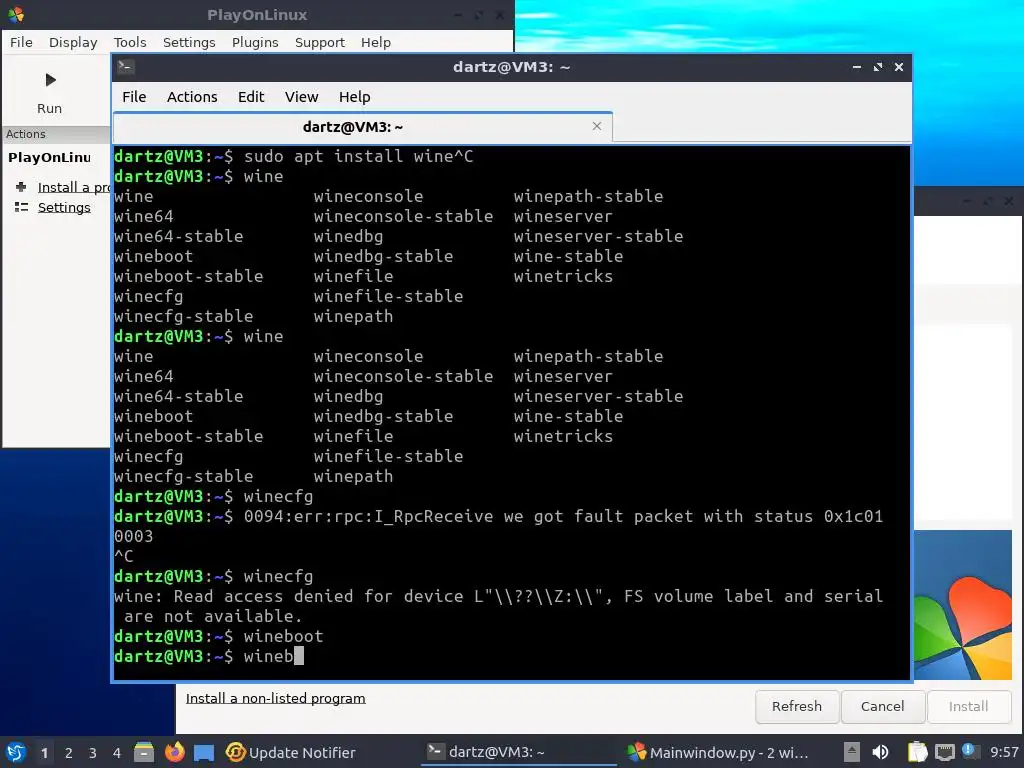Close the terminal window
The height and width of the screenshot is (768, 1024).
coord(899,67)
